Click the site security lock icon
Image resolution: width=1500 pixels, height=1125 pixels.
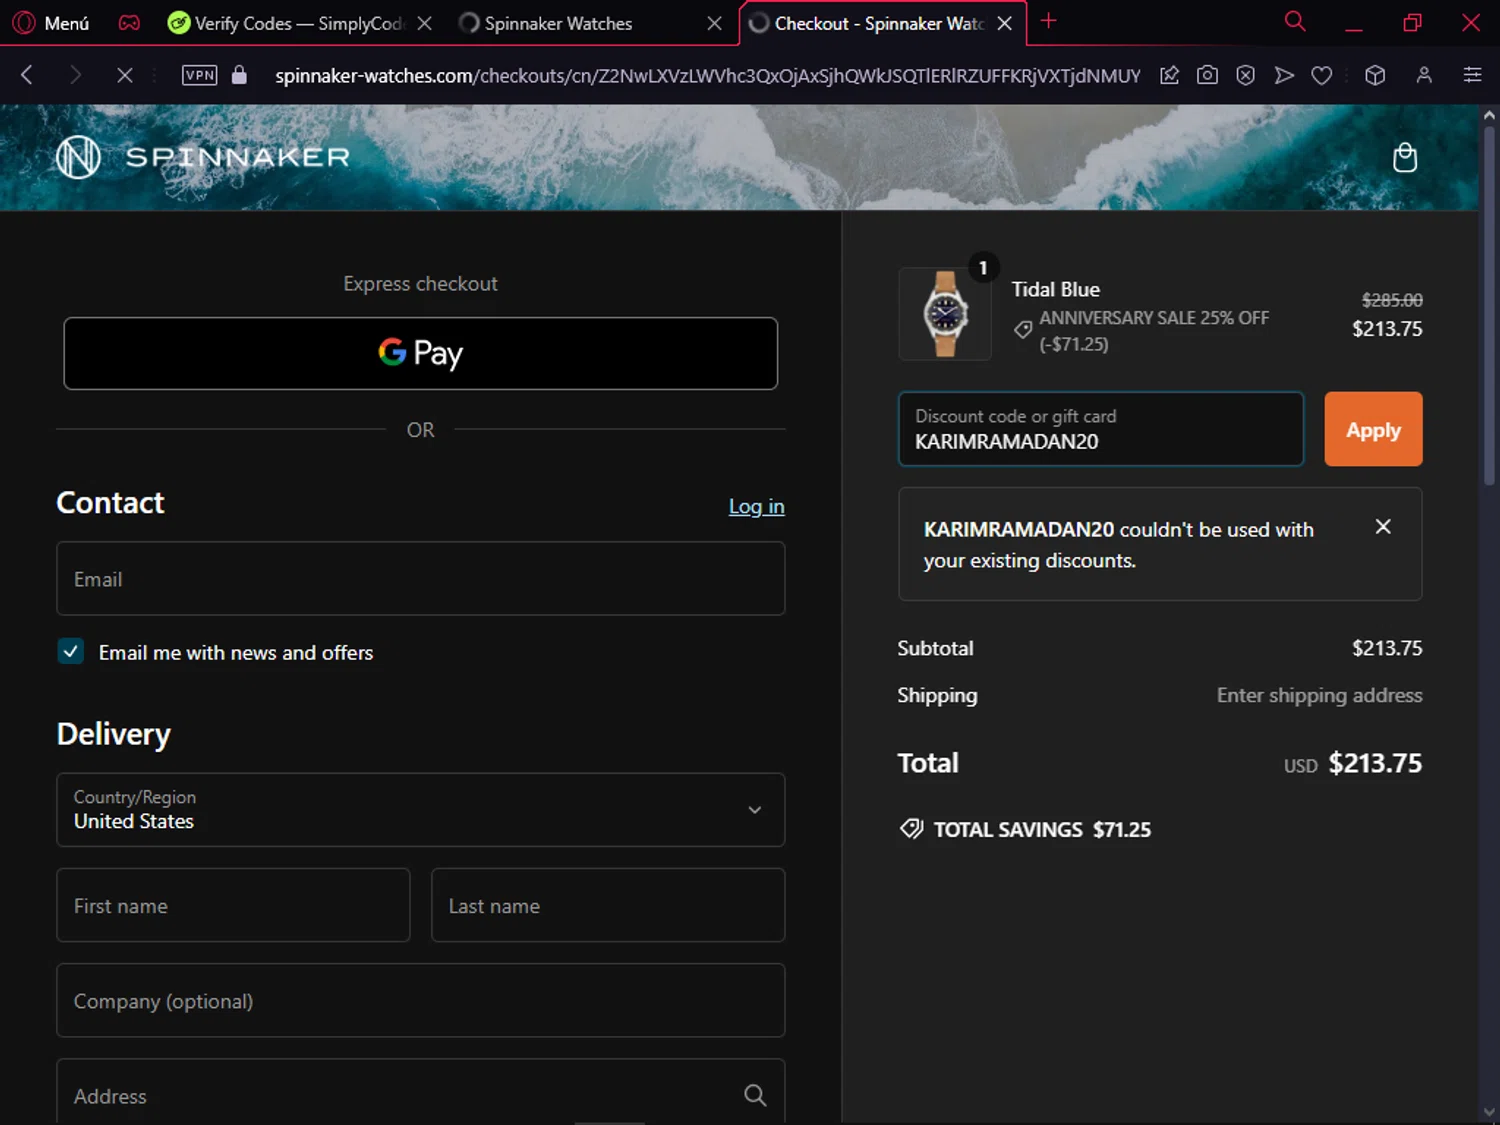click(239, 75)
